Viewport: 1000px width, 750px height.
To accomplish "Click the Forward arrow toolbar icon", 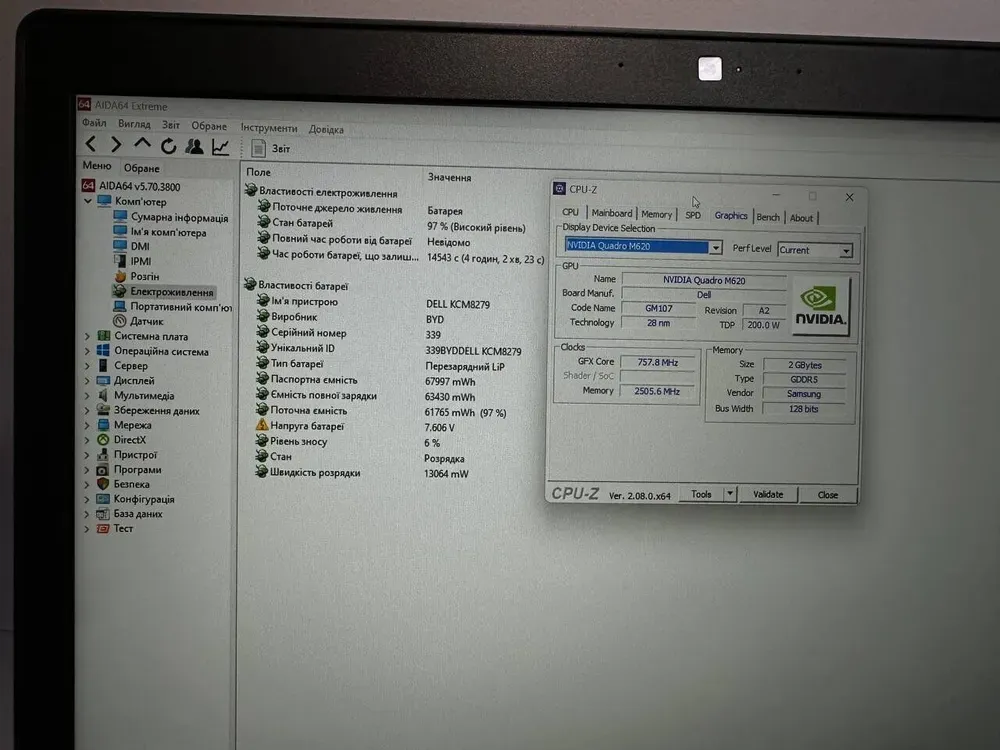I will [x=116, y=146].
